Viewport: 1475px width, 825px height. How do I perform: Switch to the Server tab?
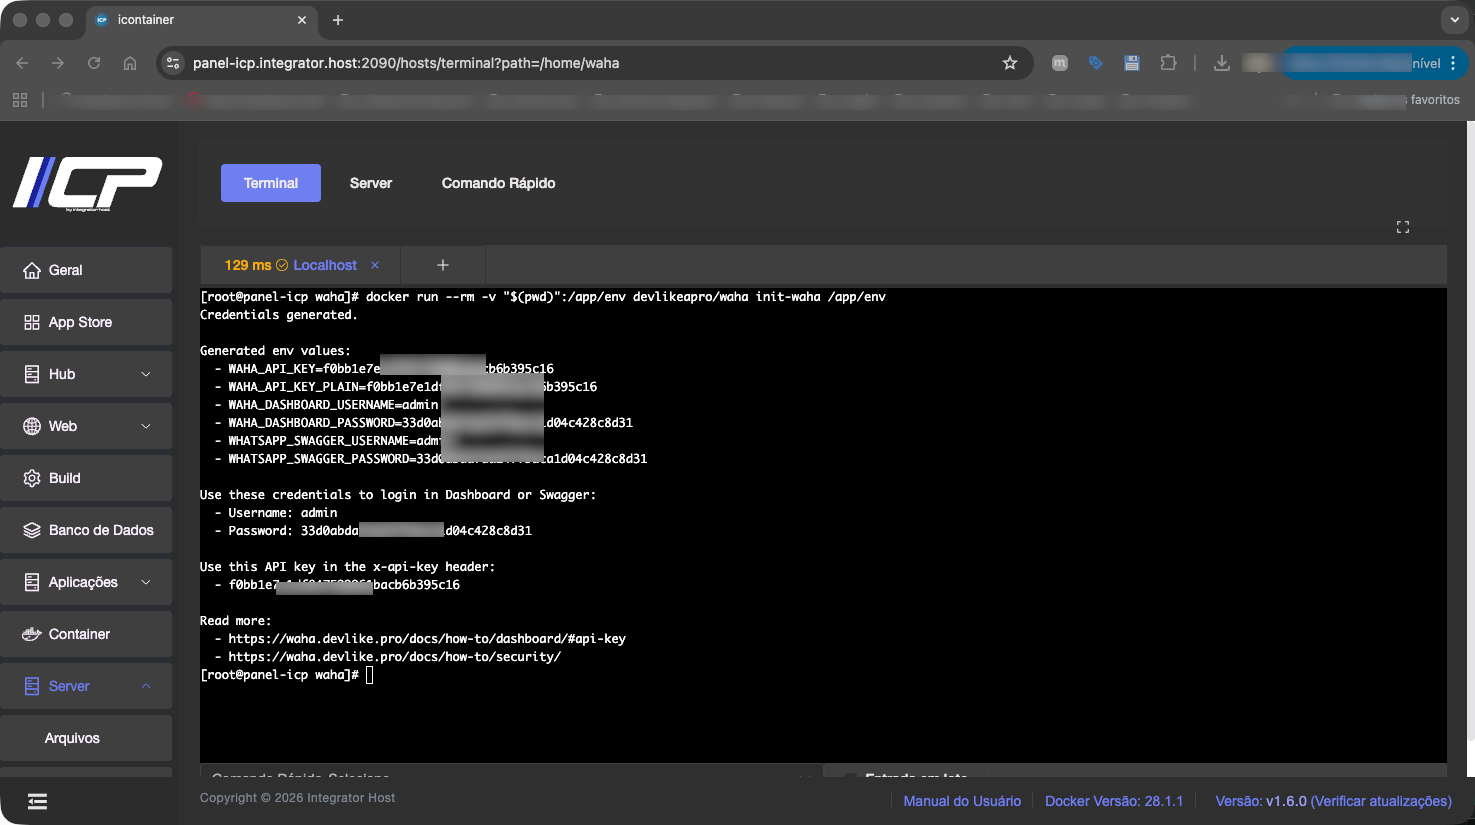click(x=370, y=183)
